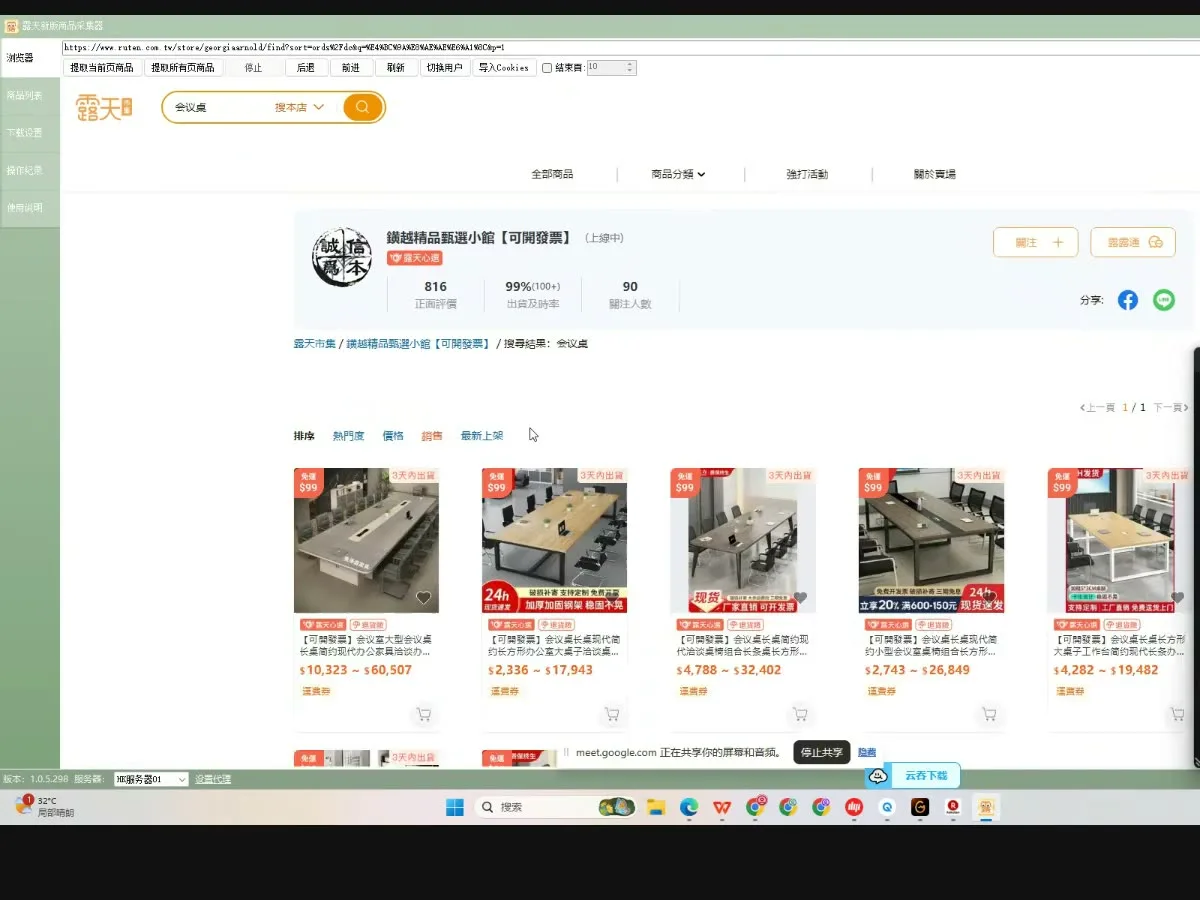The image size is (1200, 900).
Task: Sort the results by 價格
Action: pyautogui.click(x=393, y=436)
